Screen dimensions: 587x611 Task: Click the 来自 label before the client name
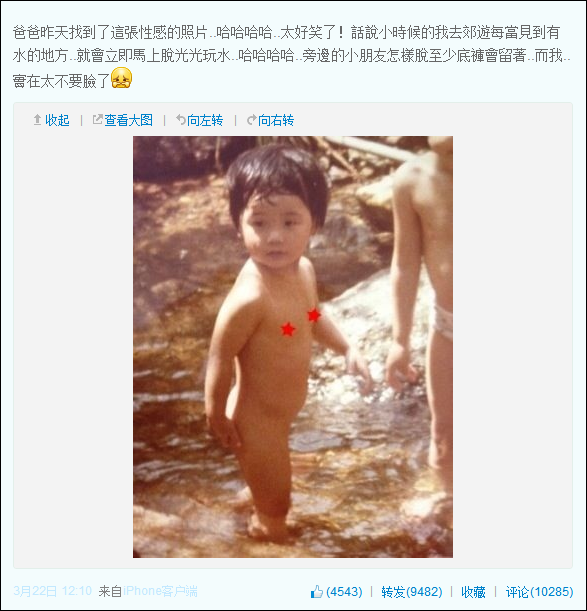pyautogui.click(x=110, y=591)
